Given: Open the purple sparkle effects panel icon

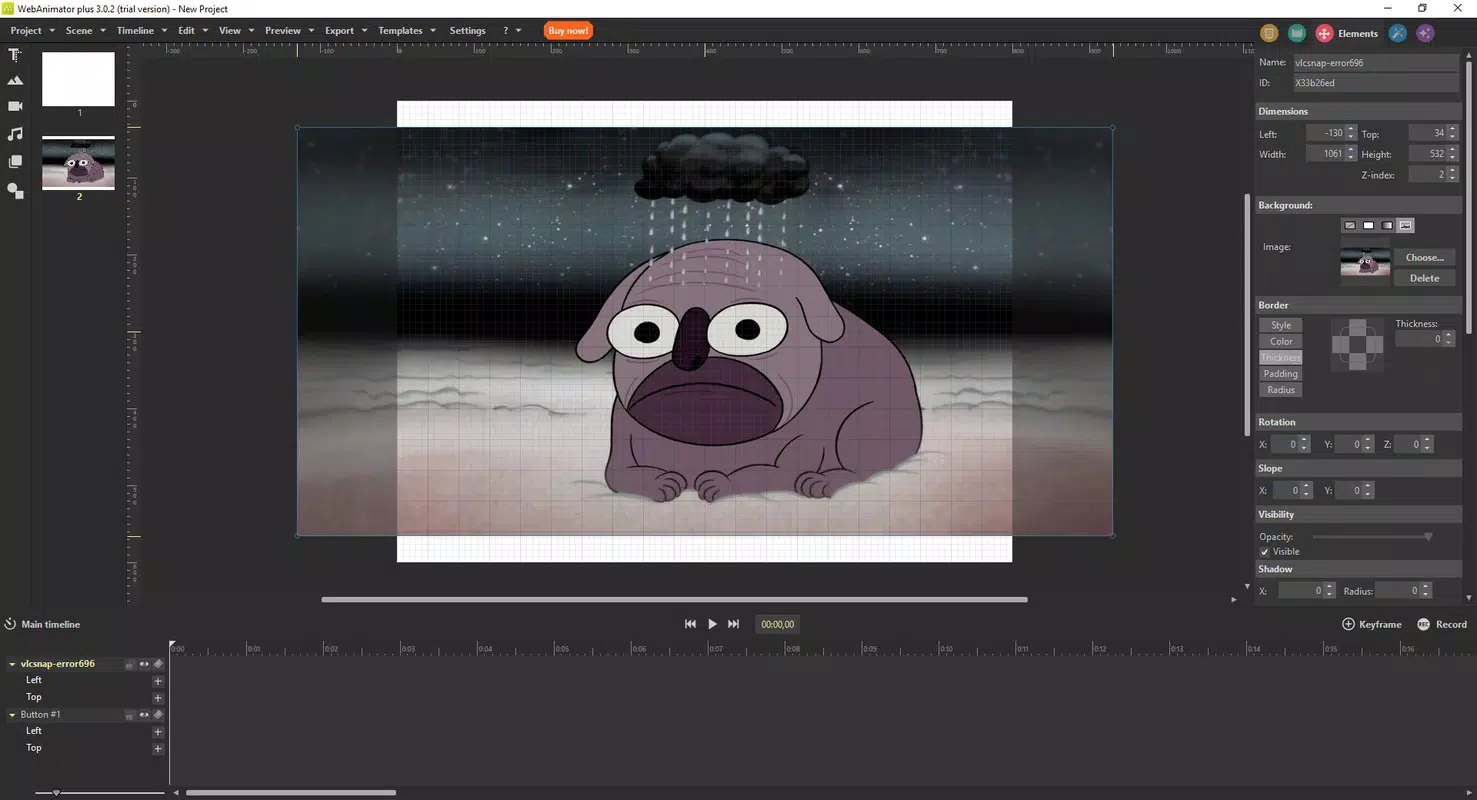Looking at the screenshot, I should tap(1426, 33).
